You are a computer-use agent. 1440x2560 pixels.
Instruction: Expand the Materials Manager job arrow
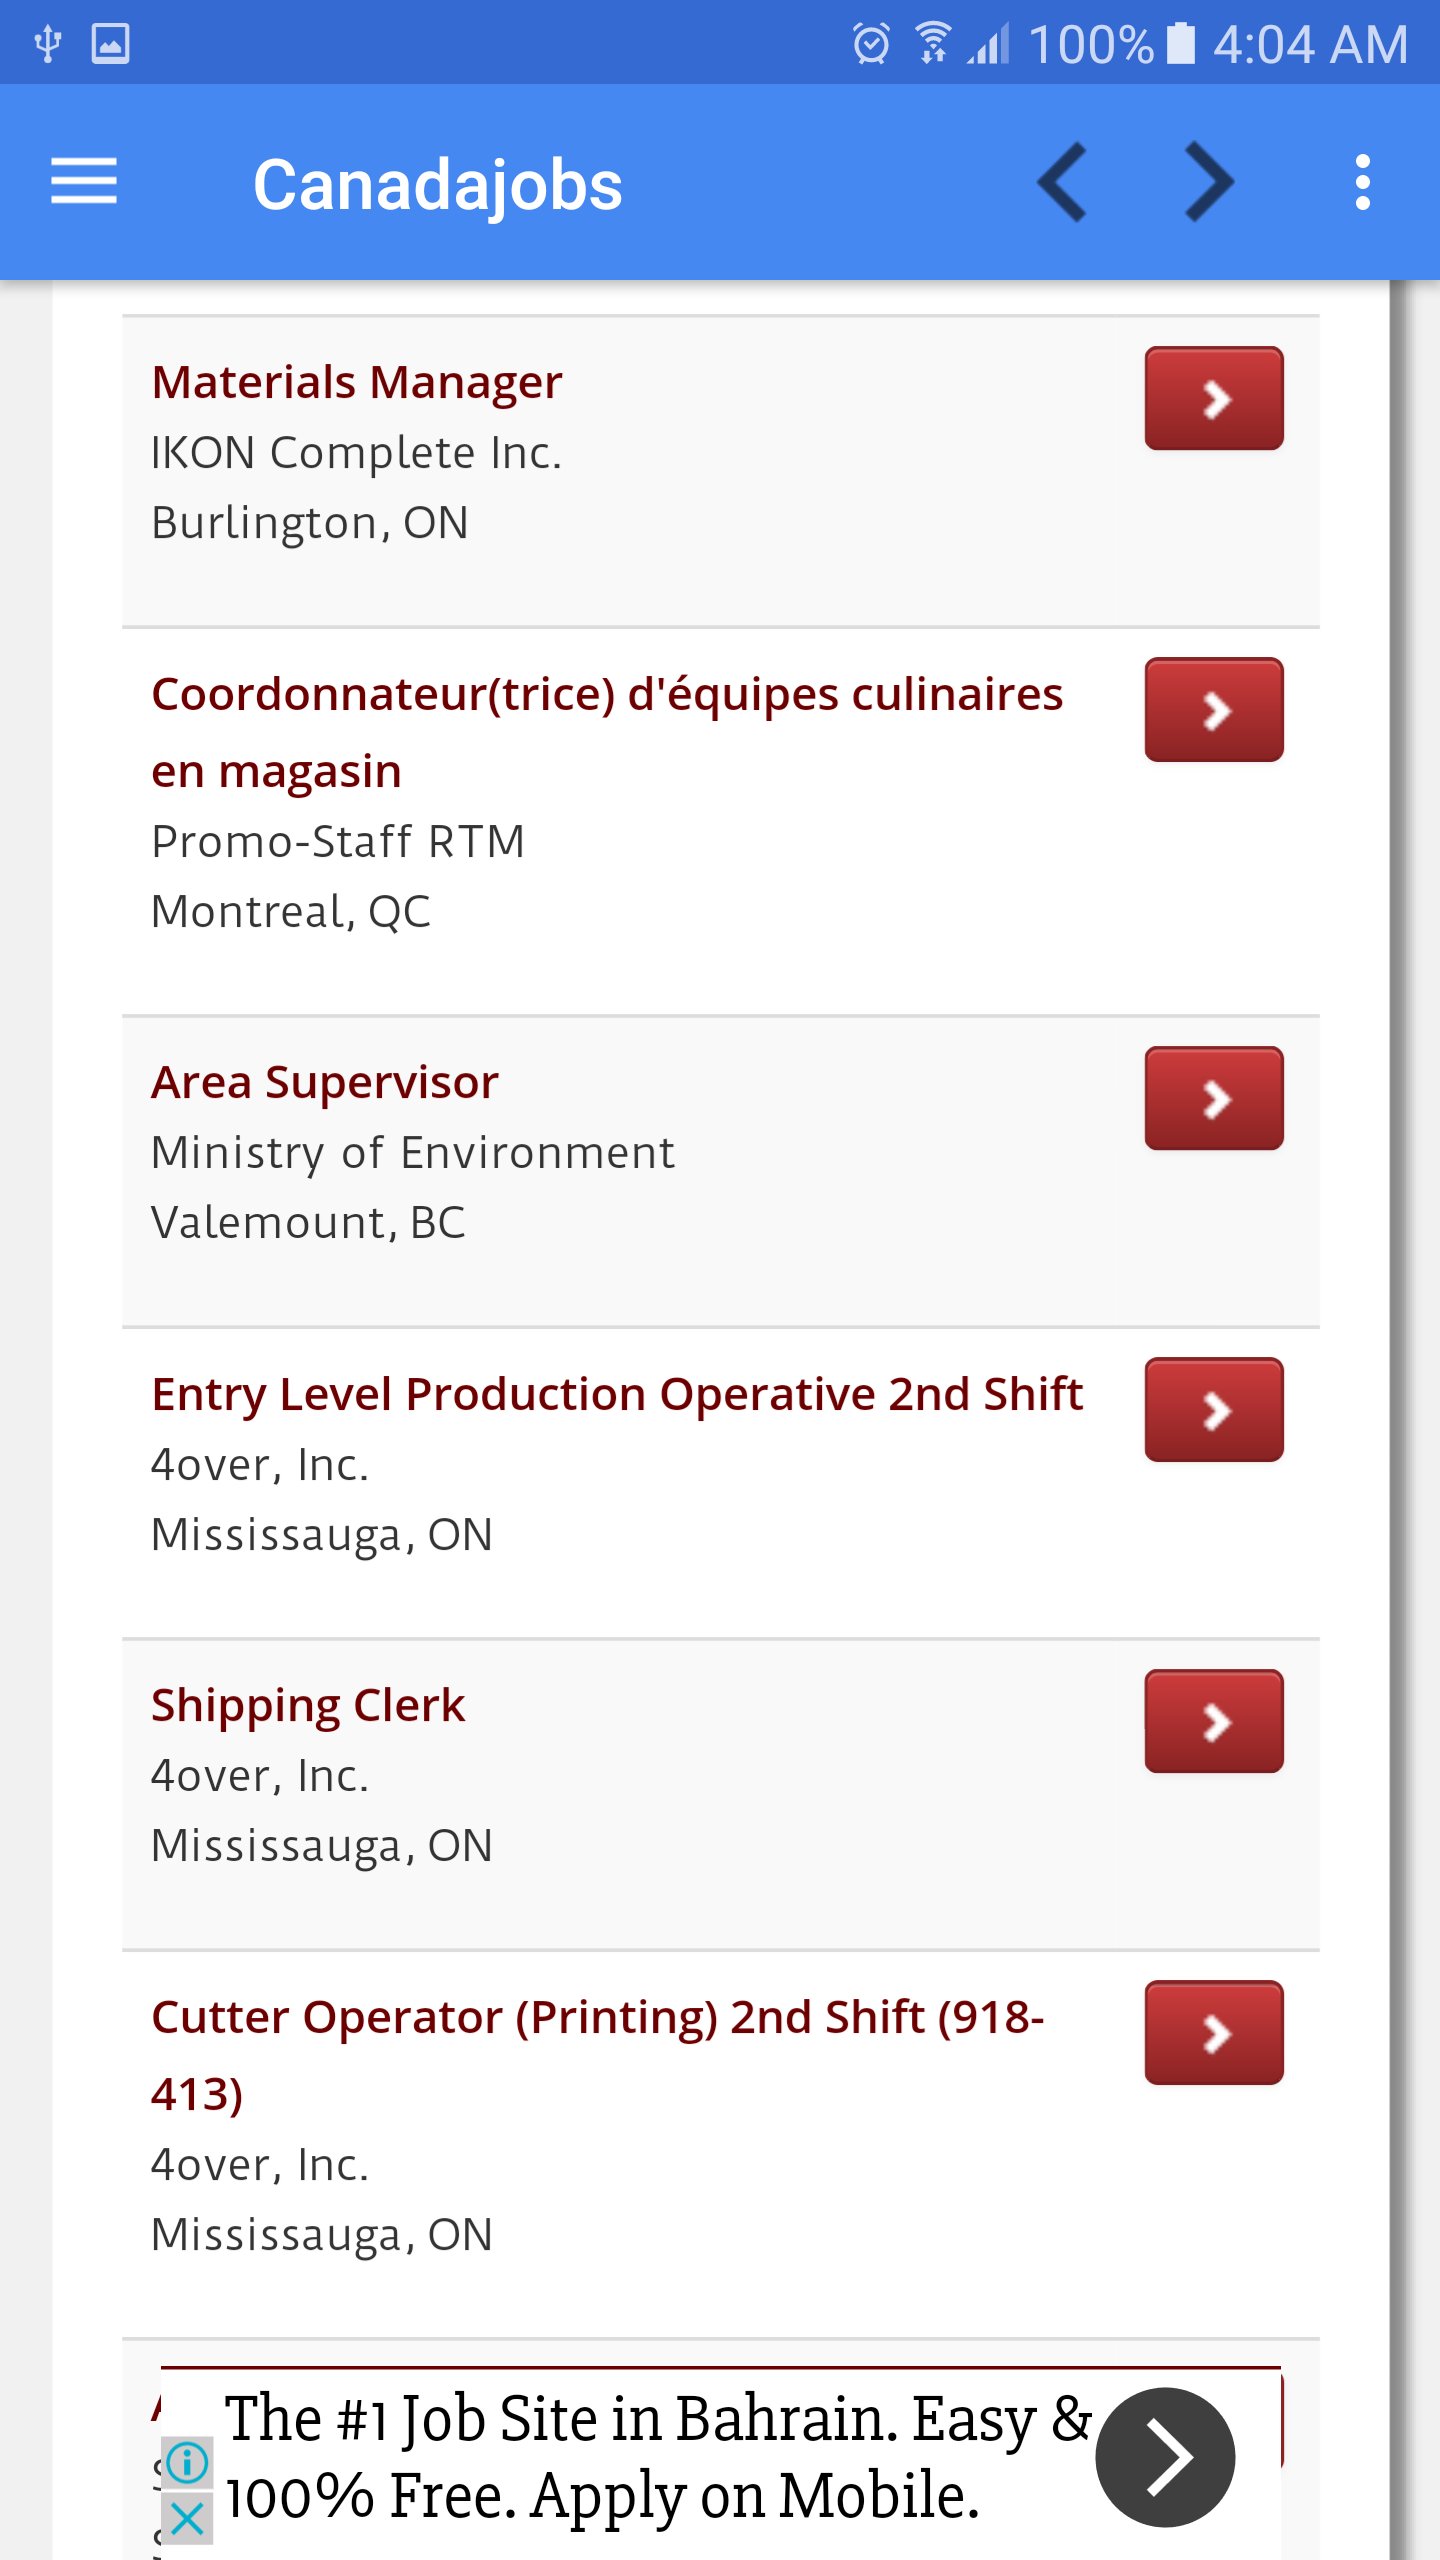(1214, 398)
